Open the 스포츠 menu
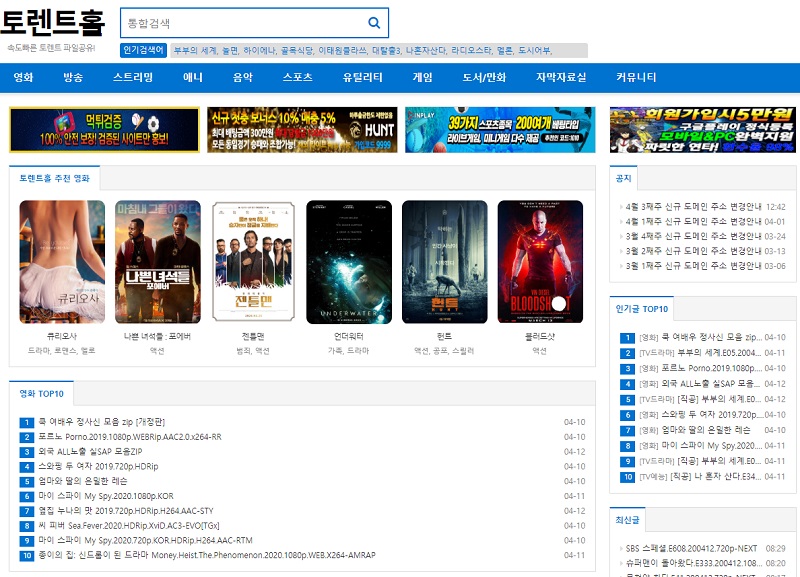This screenshot has height=577, width=800. click(x=297, y=78)
